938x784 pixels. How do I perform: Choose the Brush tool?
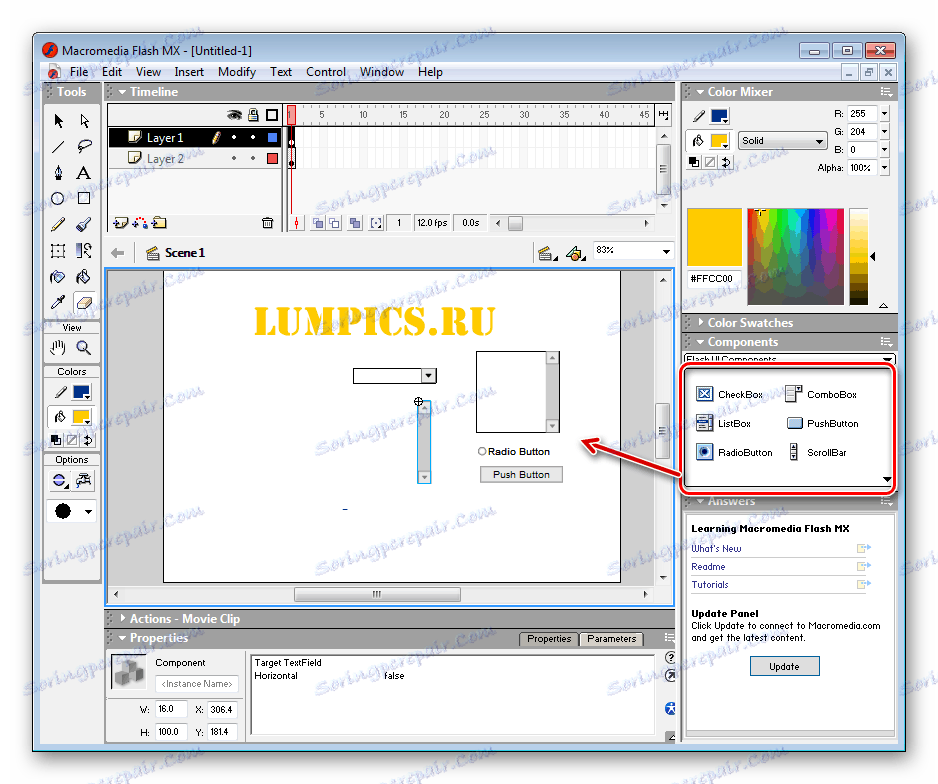click(x=84, y=225)
